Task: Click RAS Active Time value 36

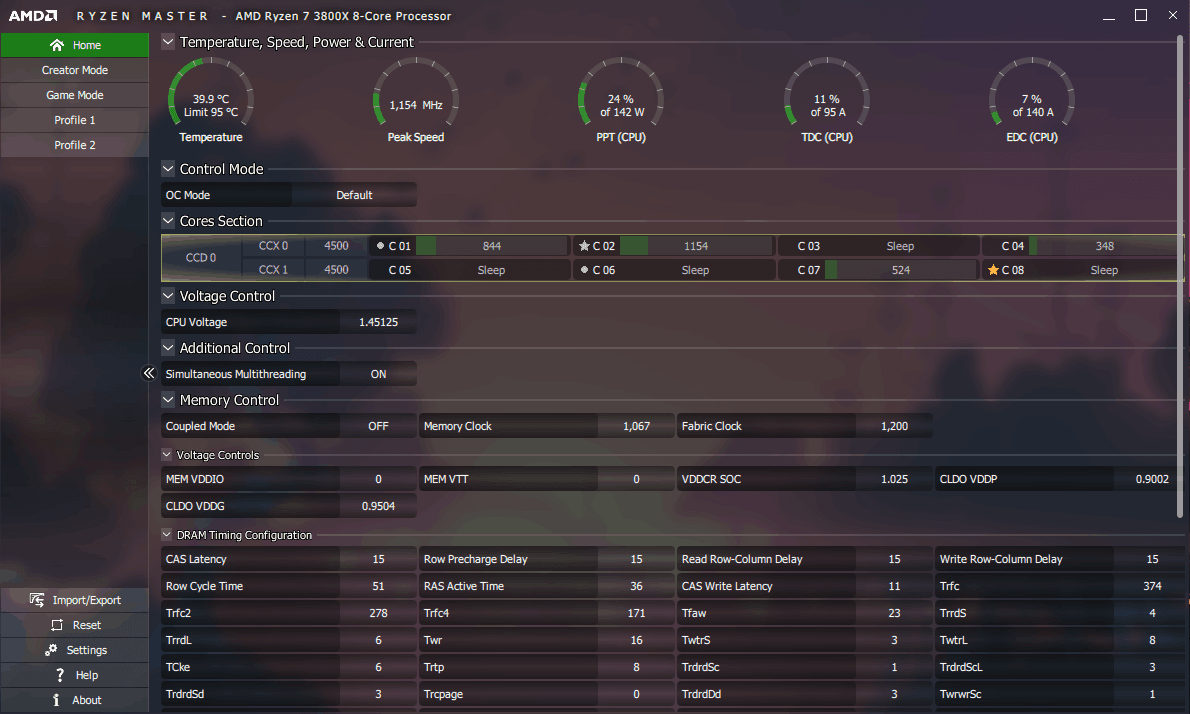Action: pos(636,586)
